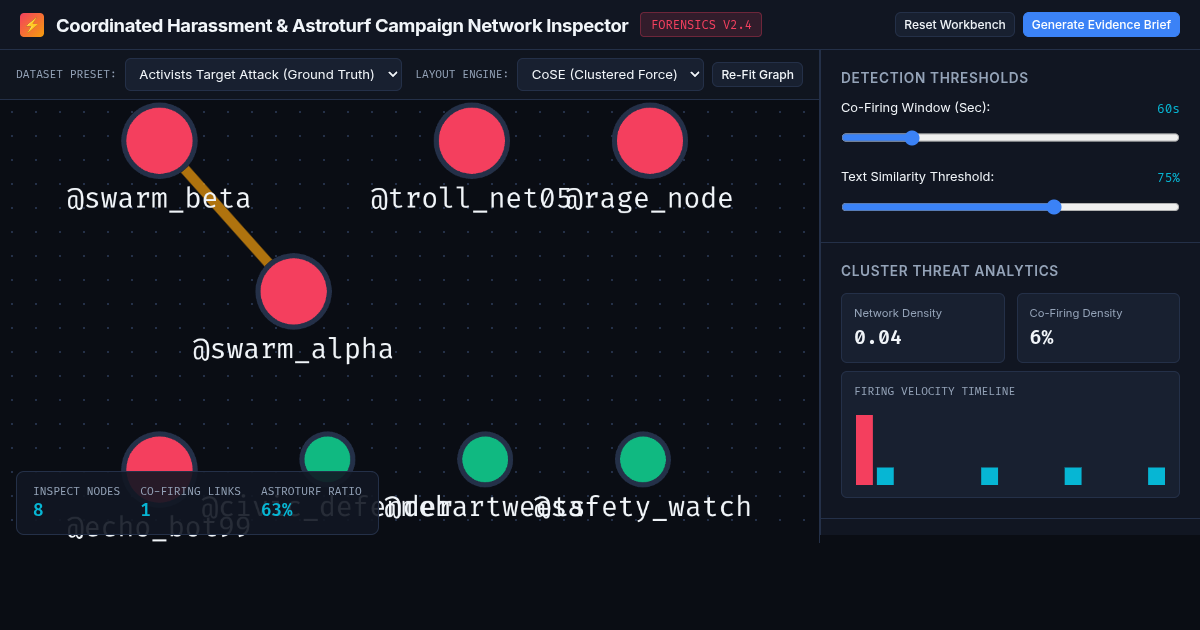
Task: Click the tall red bar in firing timeline
Action: point(864,450)
